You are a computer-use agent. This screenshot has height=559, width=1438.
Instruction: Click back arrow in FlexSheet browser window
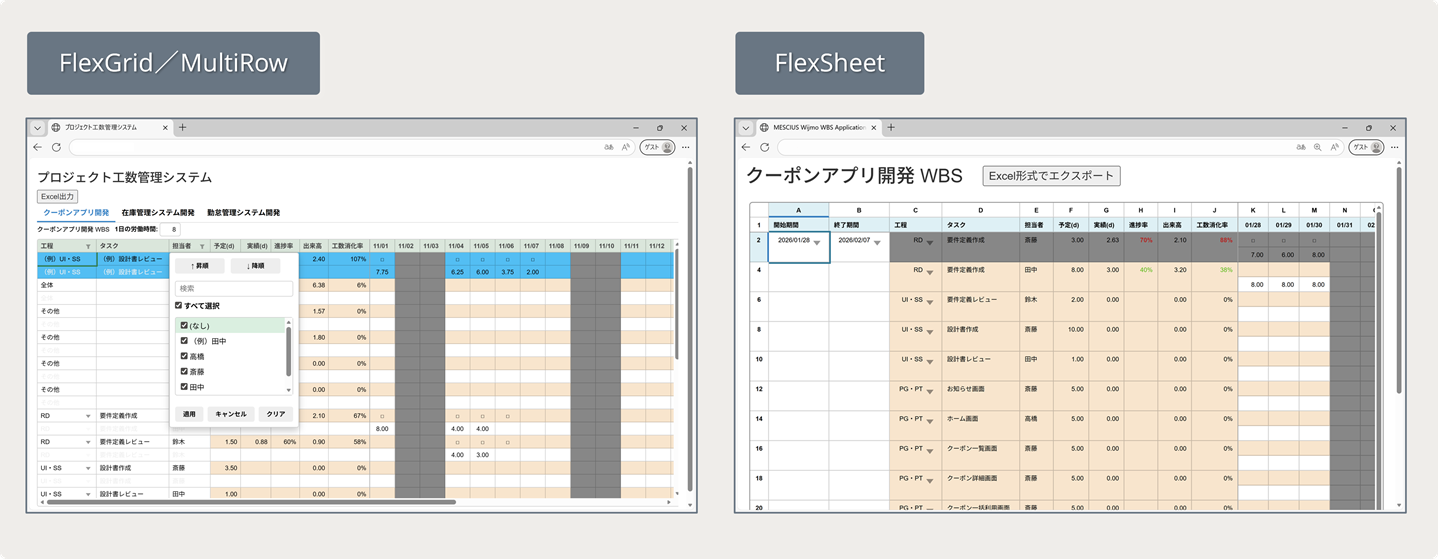(746, 147)
